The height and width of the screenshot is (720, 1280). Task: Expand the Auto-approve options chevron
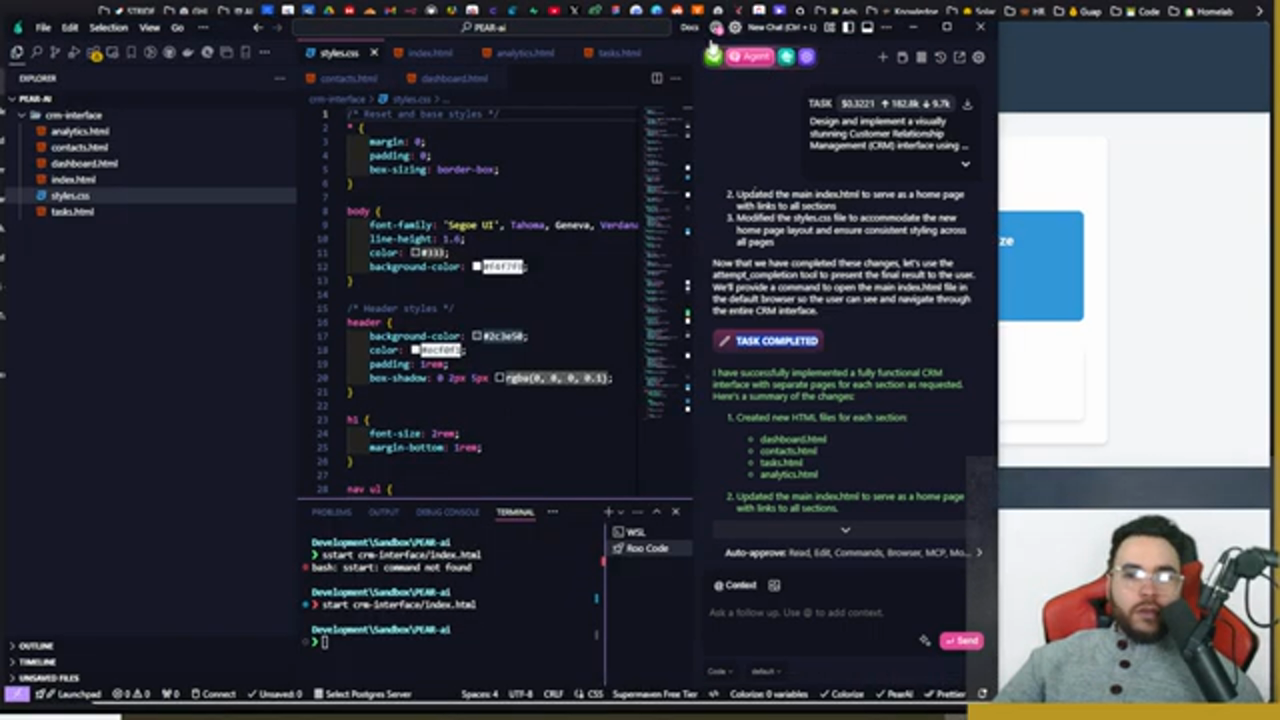[978, 552]
